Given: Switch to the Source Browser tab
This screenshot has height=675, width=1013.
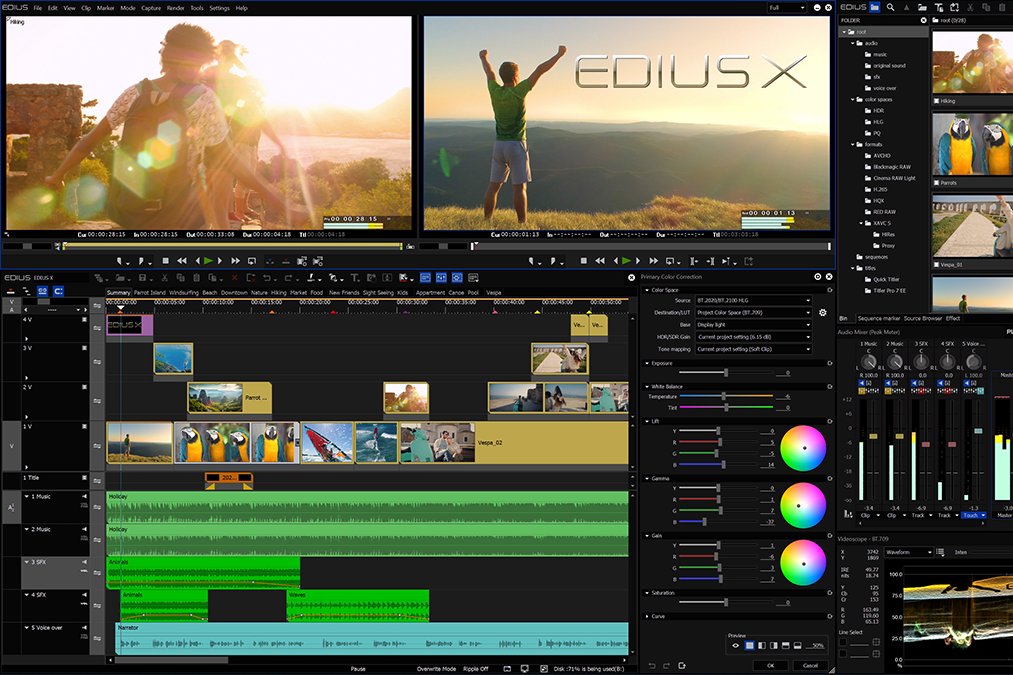Looking at the screenshot, I should [923, 318].
